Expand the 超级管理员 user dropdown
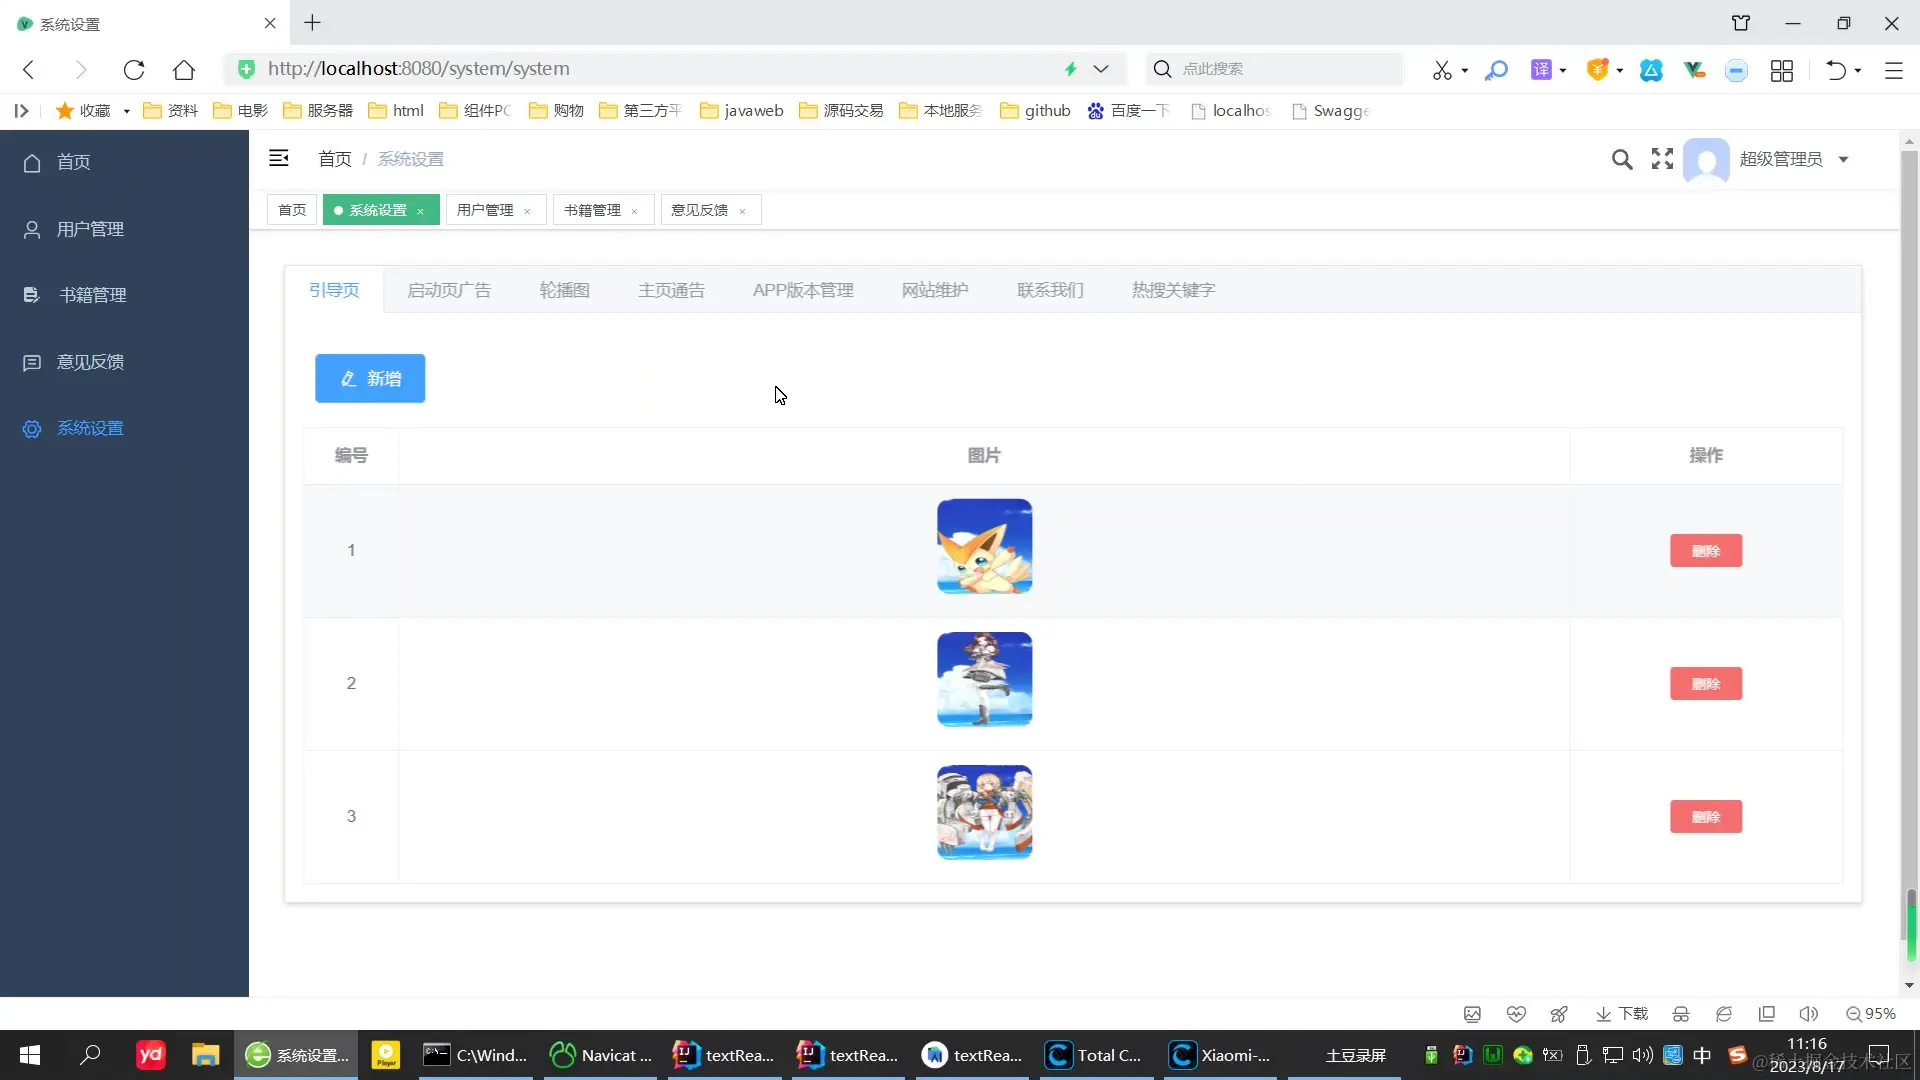This screenshot has width=1920, height=1080. (x=1843, y=159)
